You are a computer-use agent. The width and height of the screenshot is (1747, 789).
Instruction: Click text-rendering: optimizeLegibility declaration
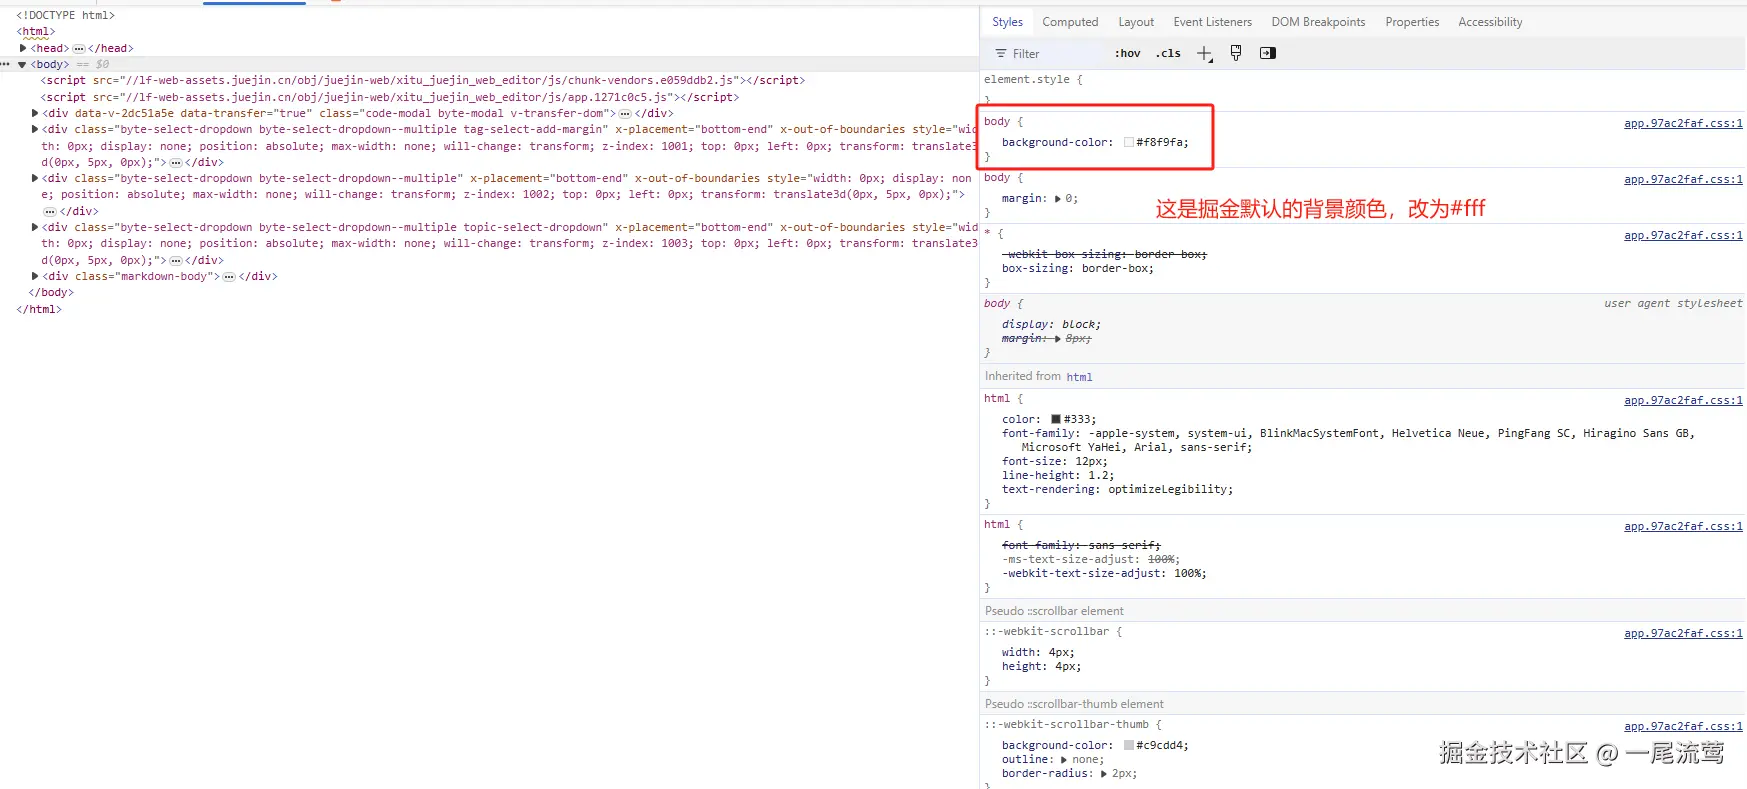(1118, 489)
